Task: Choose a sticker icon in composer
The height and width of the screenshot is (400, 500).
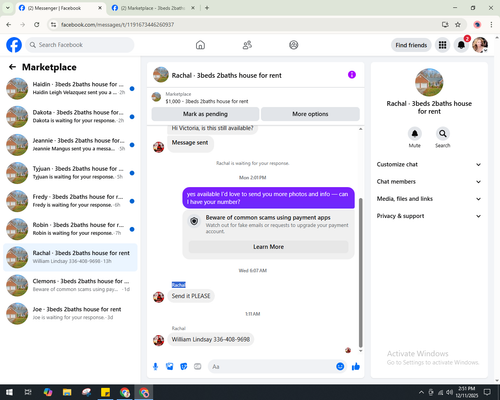Action: (184, 367)
